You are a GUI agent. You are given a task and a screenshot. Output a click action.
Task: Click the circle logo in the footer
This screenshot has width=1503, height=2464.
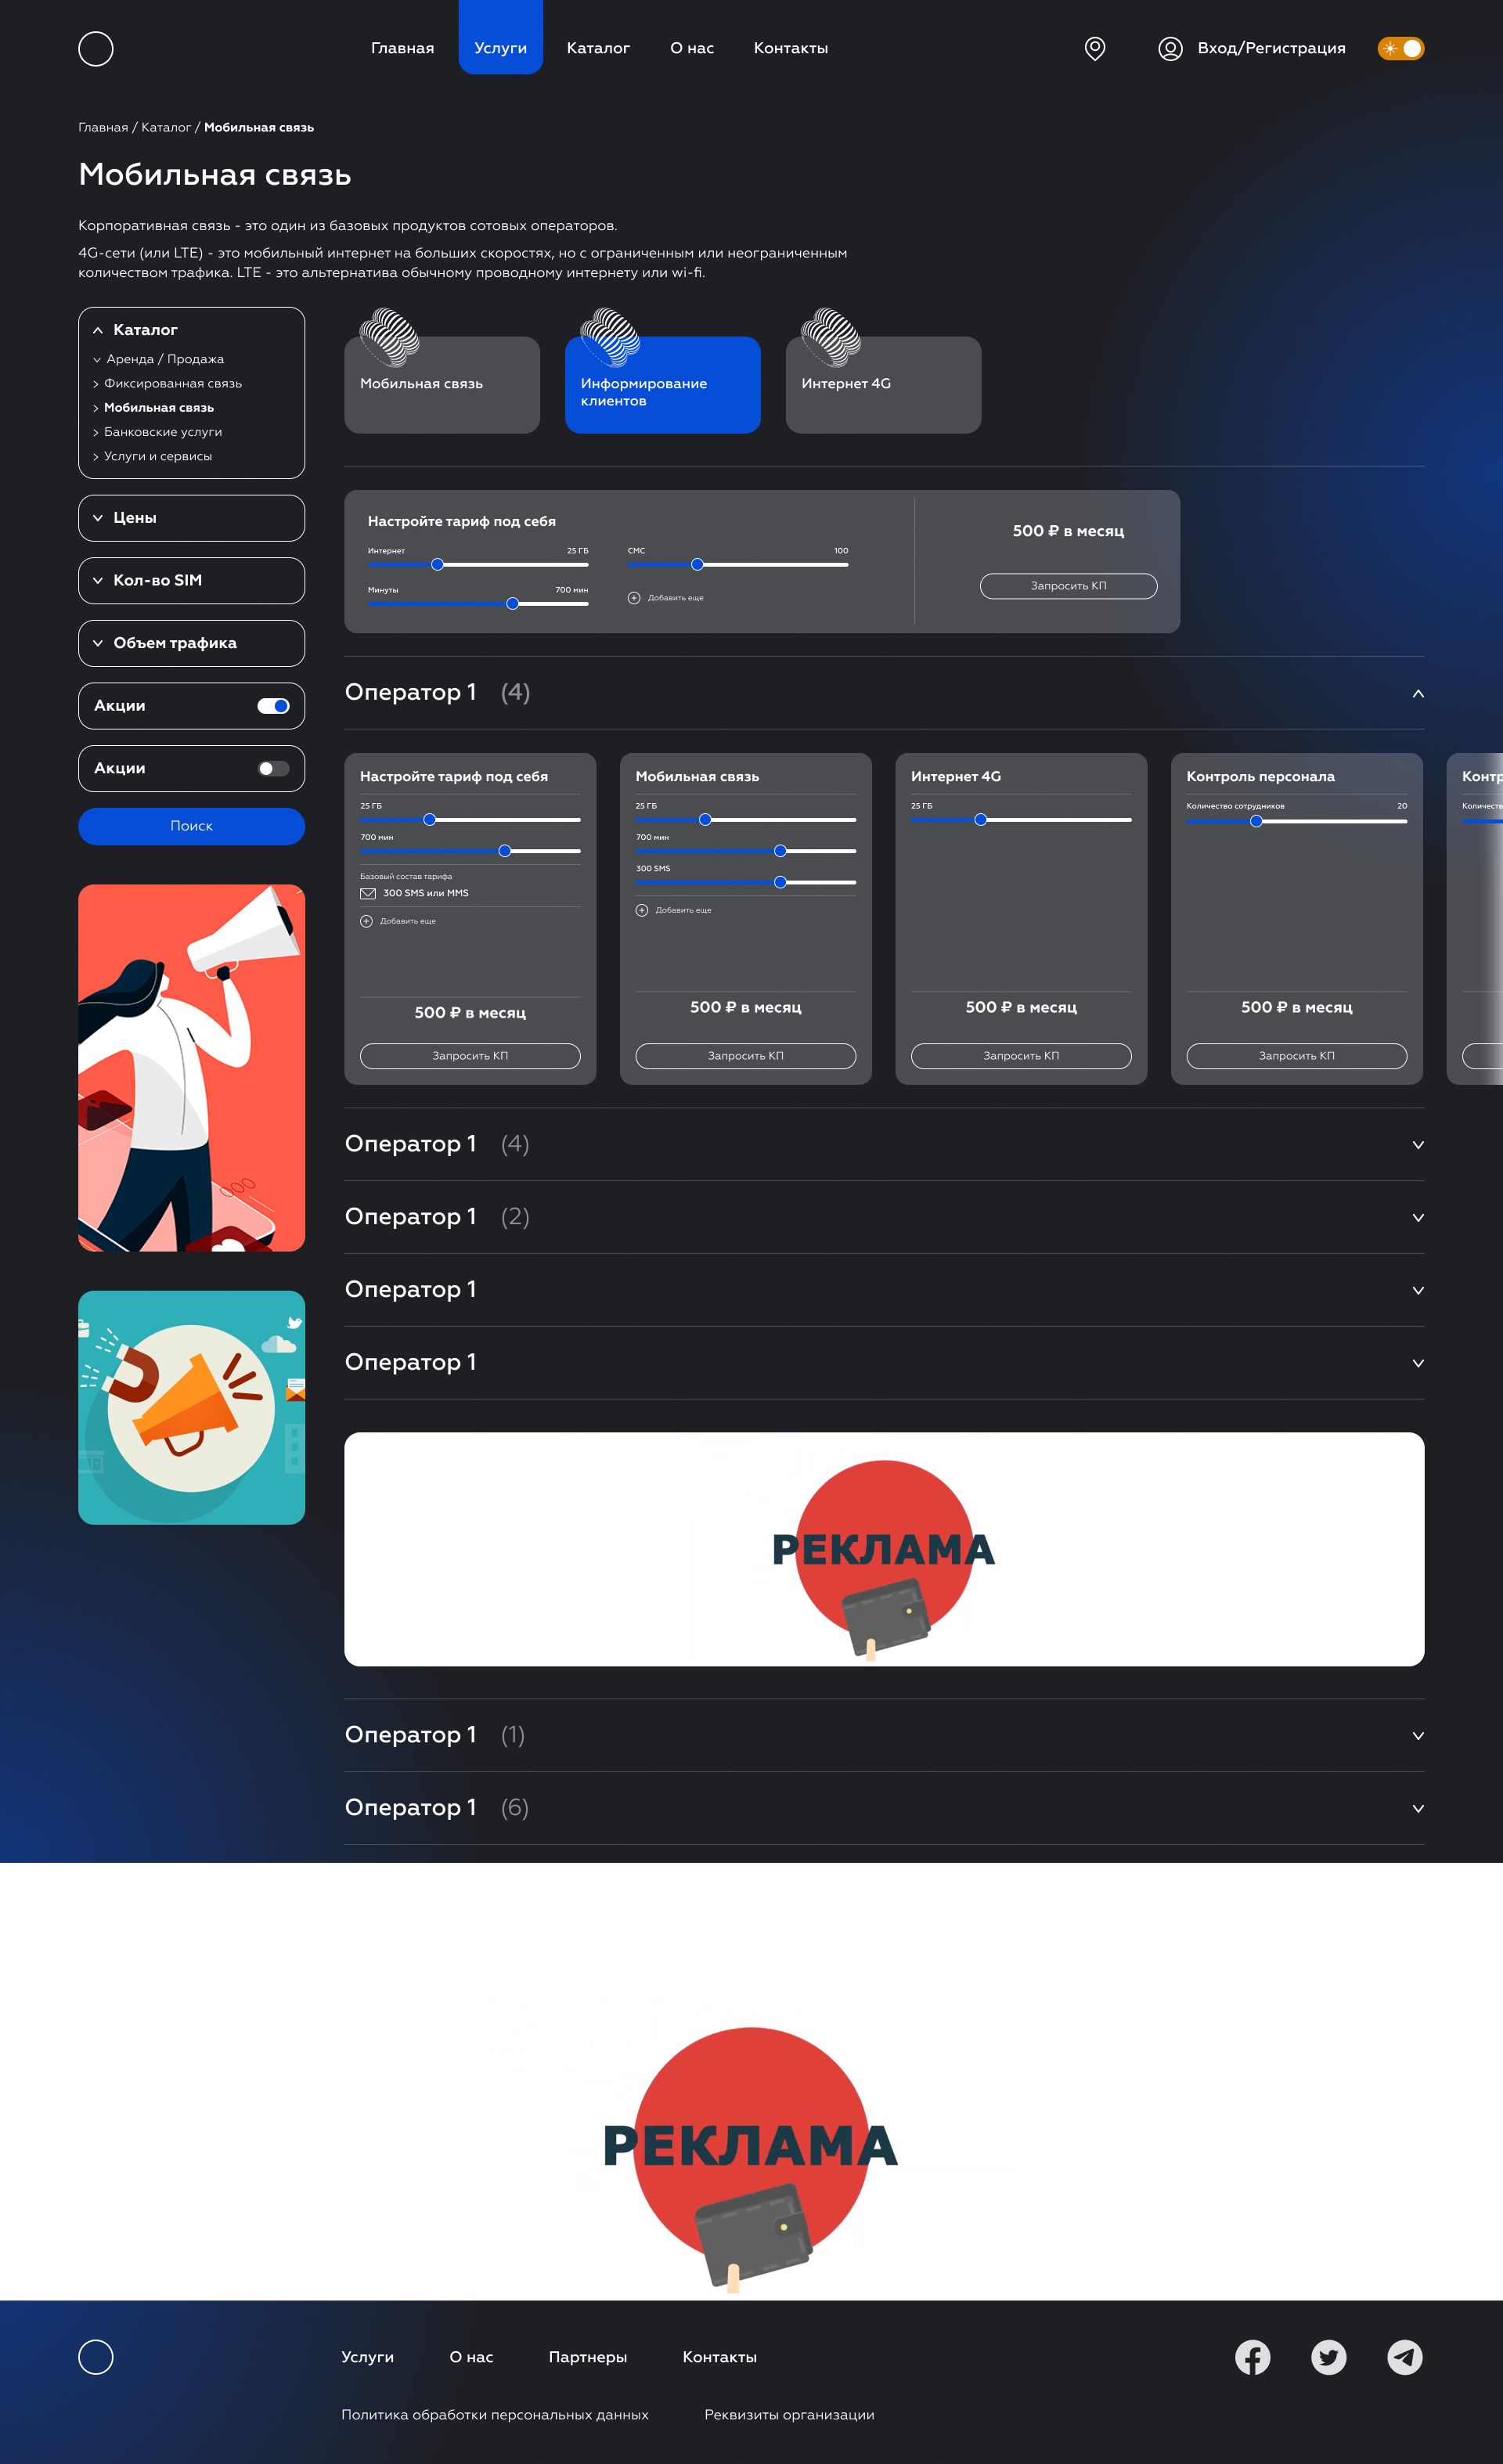(x=96, y=2357)
